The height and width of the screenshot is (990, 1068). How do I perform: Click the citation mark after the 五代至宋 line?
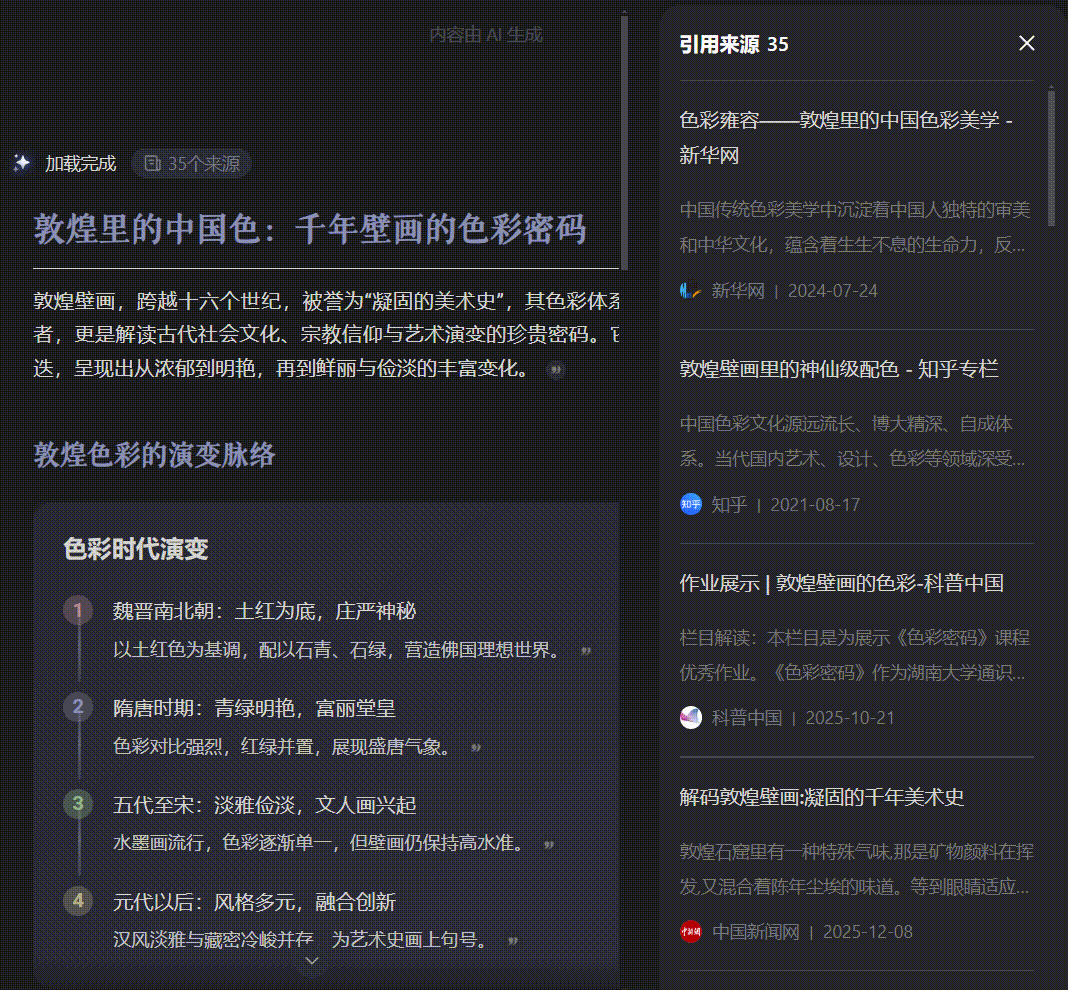548,843
